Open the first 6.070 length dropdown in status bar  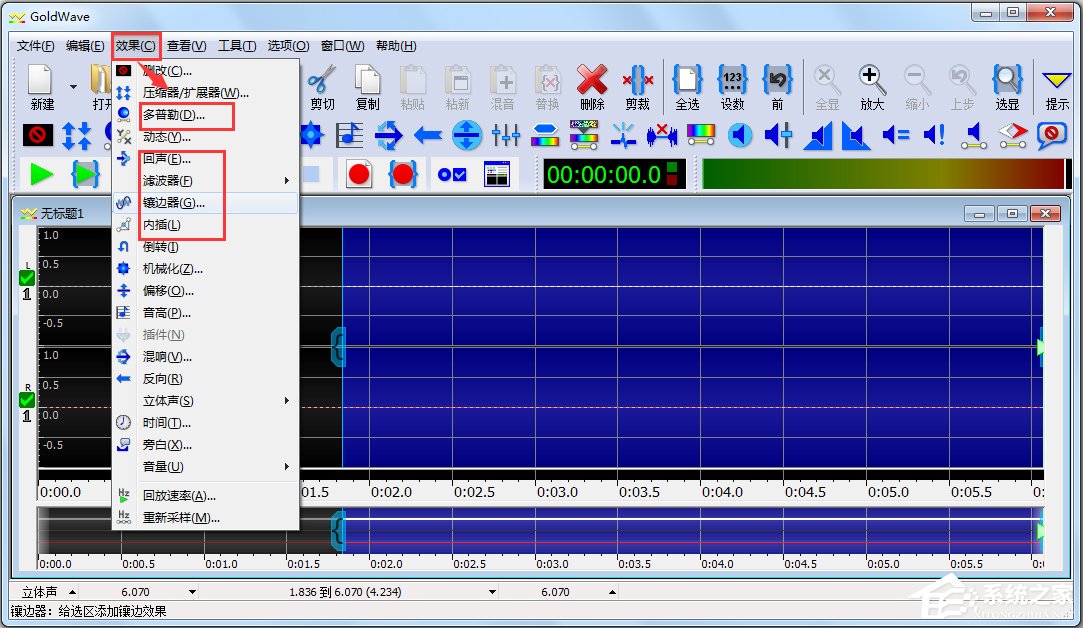pos(193,592)
